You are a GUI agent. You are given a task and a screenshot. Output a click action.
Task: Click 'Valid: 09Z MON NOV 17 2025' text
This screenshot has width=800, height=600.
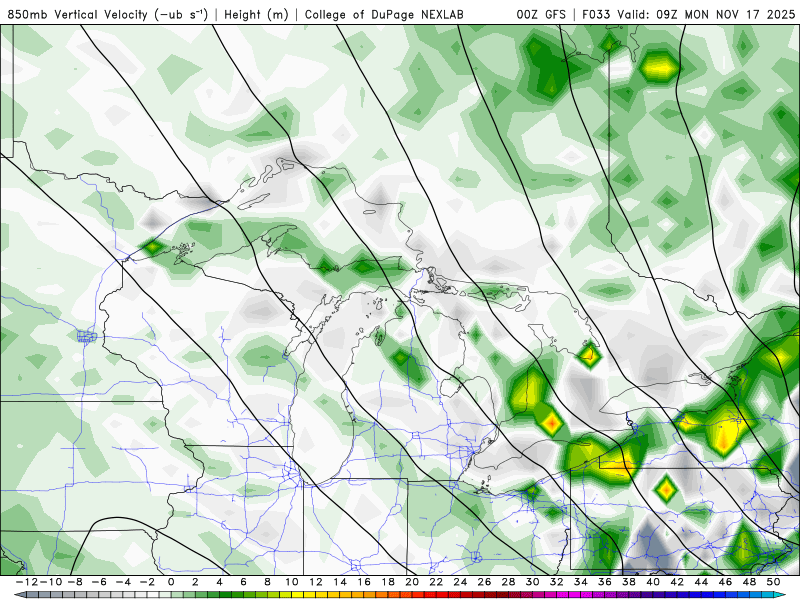706,14
